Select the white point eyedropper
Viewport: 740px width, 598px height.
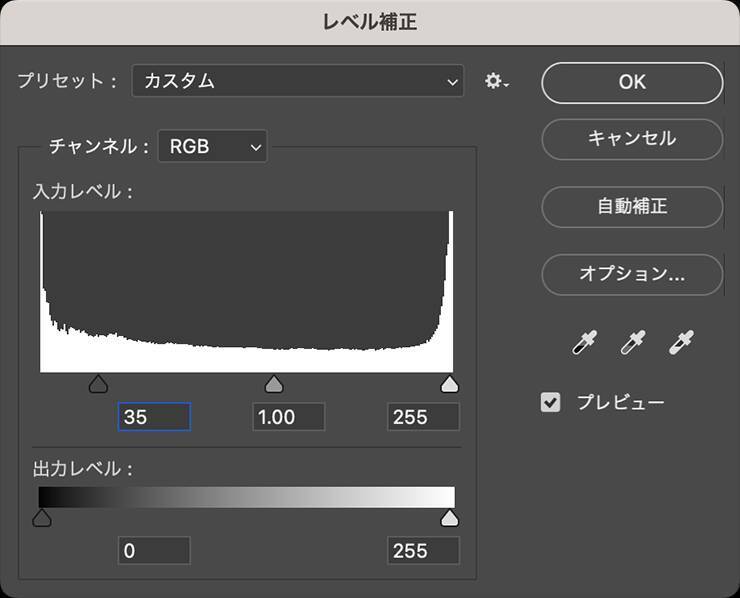(x=681, y=343)
